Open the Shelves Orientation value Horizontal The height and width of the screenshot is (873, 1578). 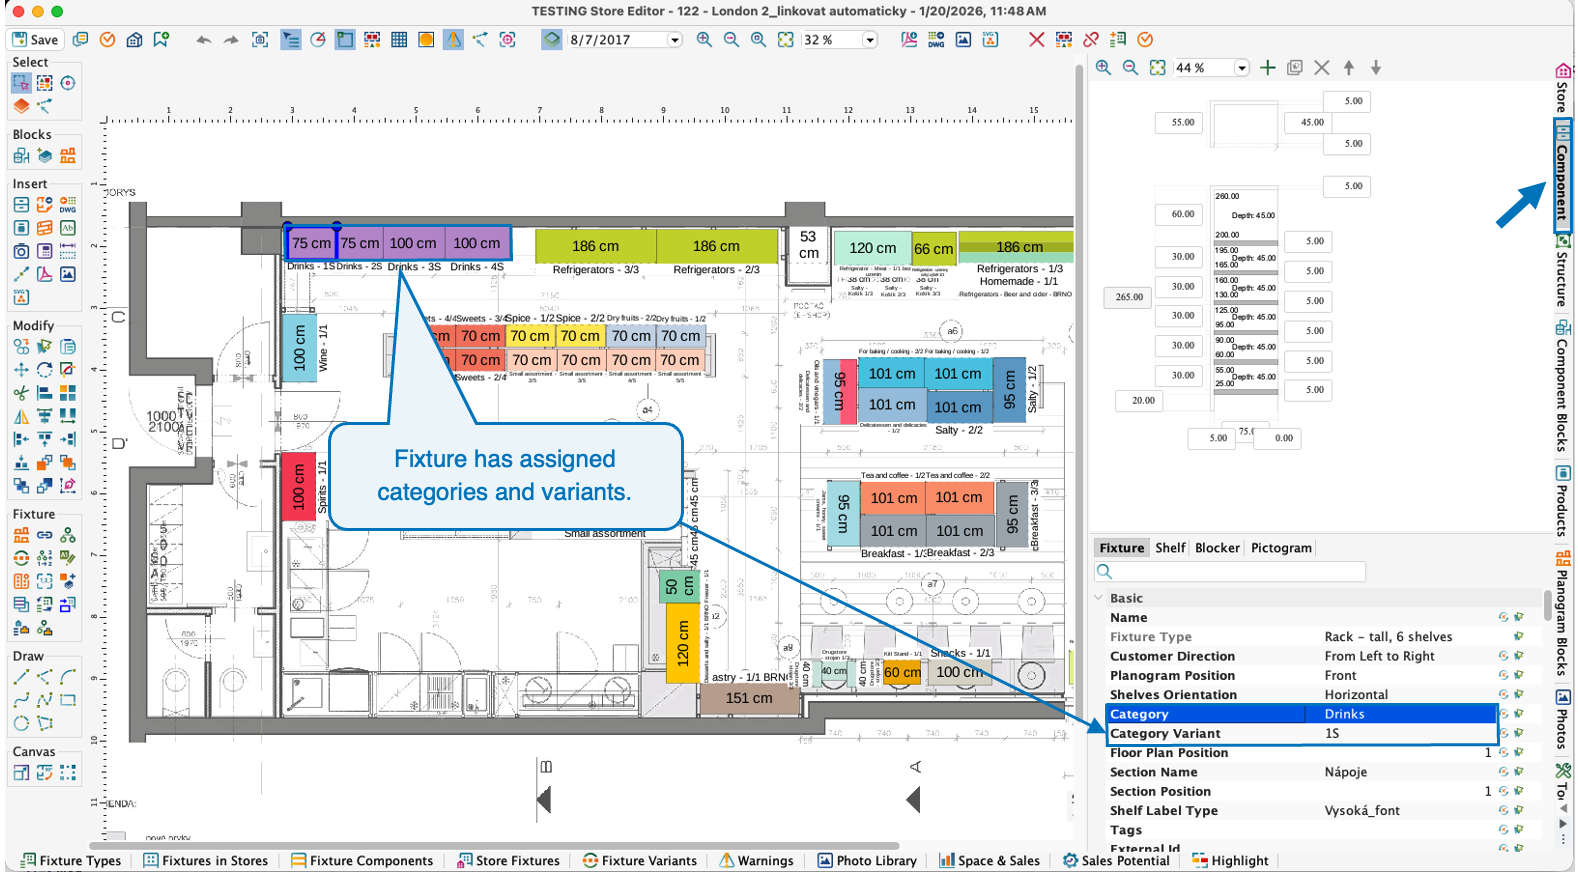click(1356, 695)
